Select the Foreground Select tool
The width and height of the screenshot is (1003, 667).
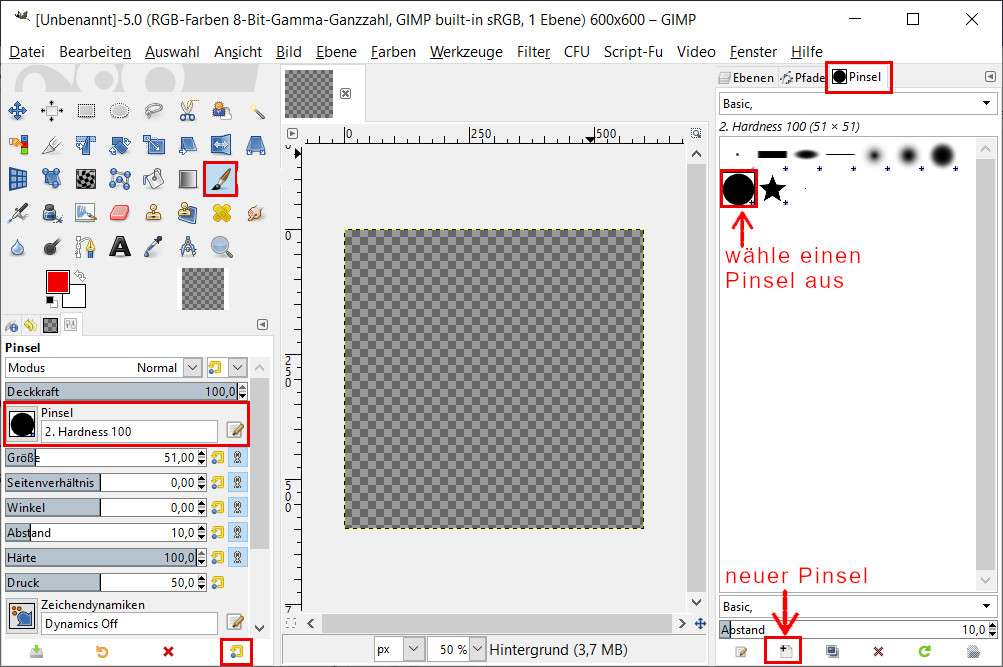221,111
